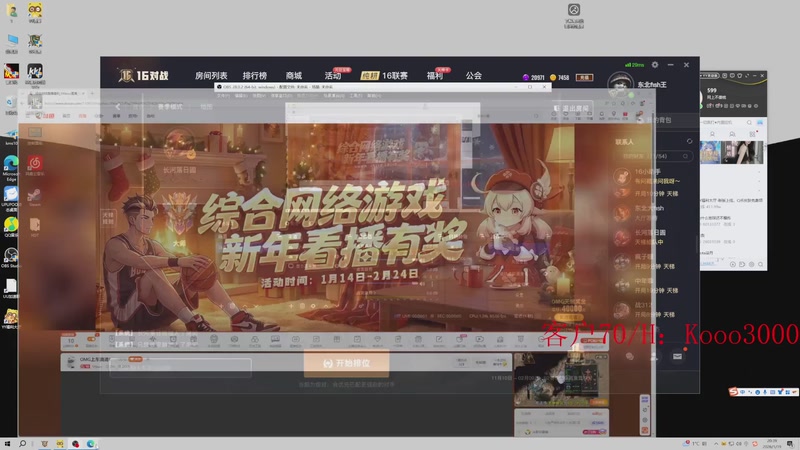800x450 pixels.
Task: Open the Windows Start menu
Action: coord(7,444)
